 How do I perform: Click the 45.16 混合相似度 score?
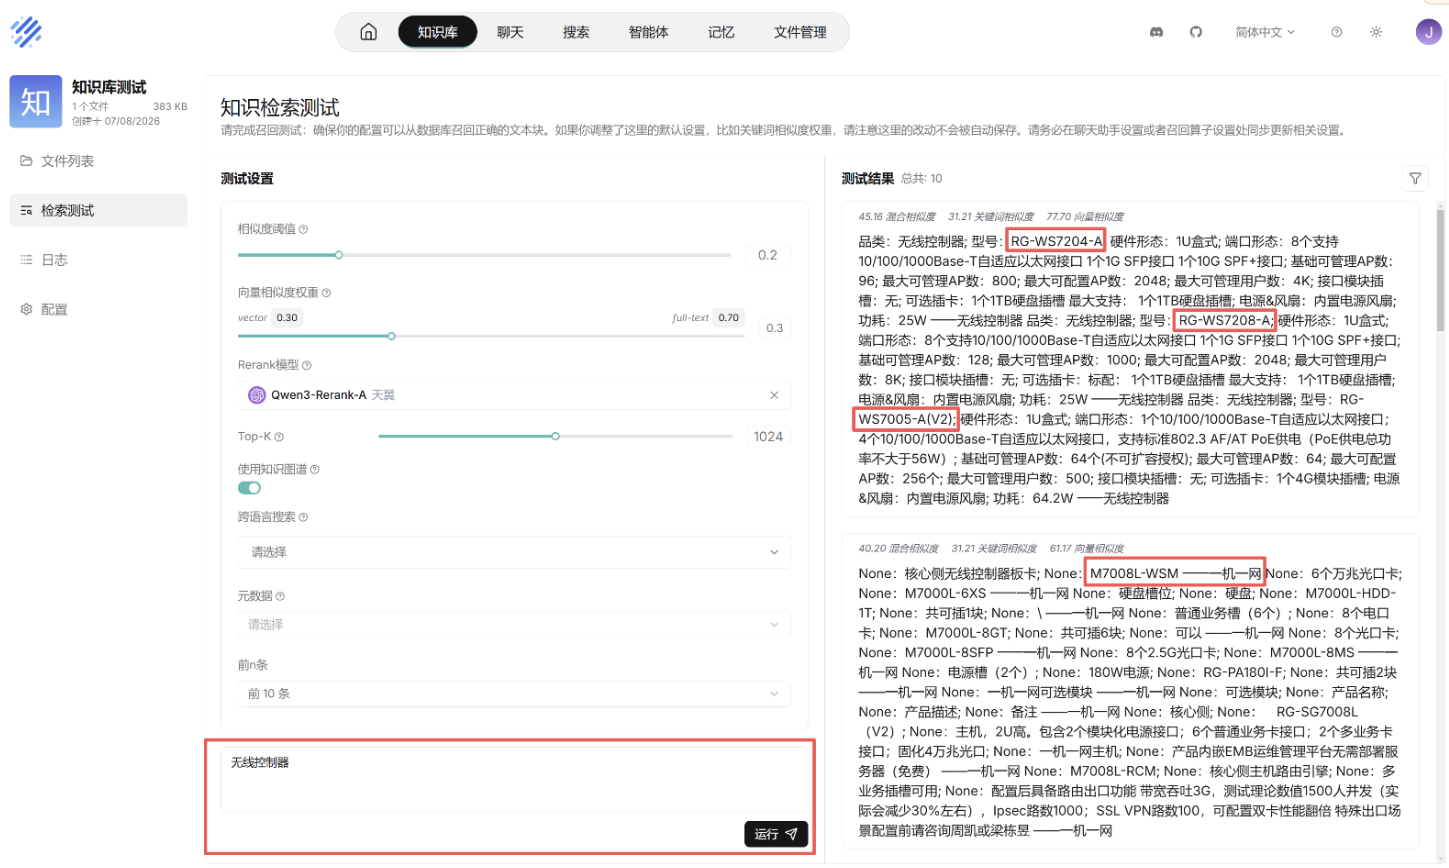(x=897, y=216)
